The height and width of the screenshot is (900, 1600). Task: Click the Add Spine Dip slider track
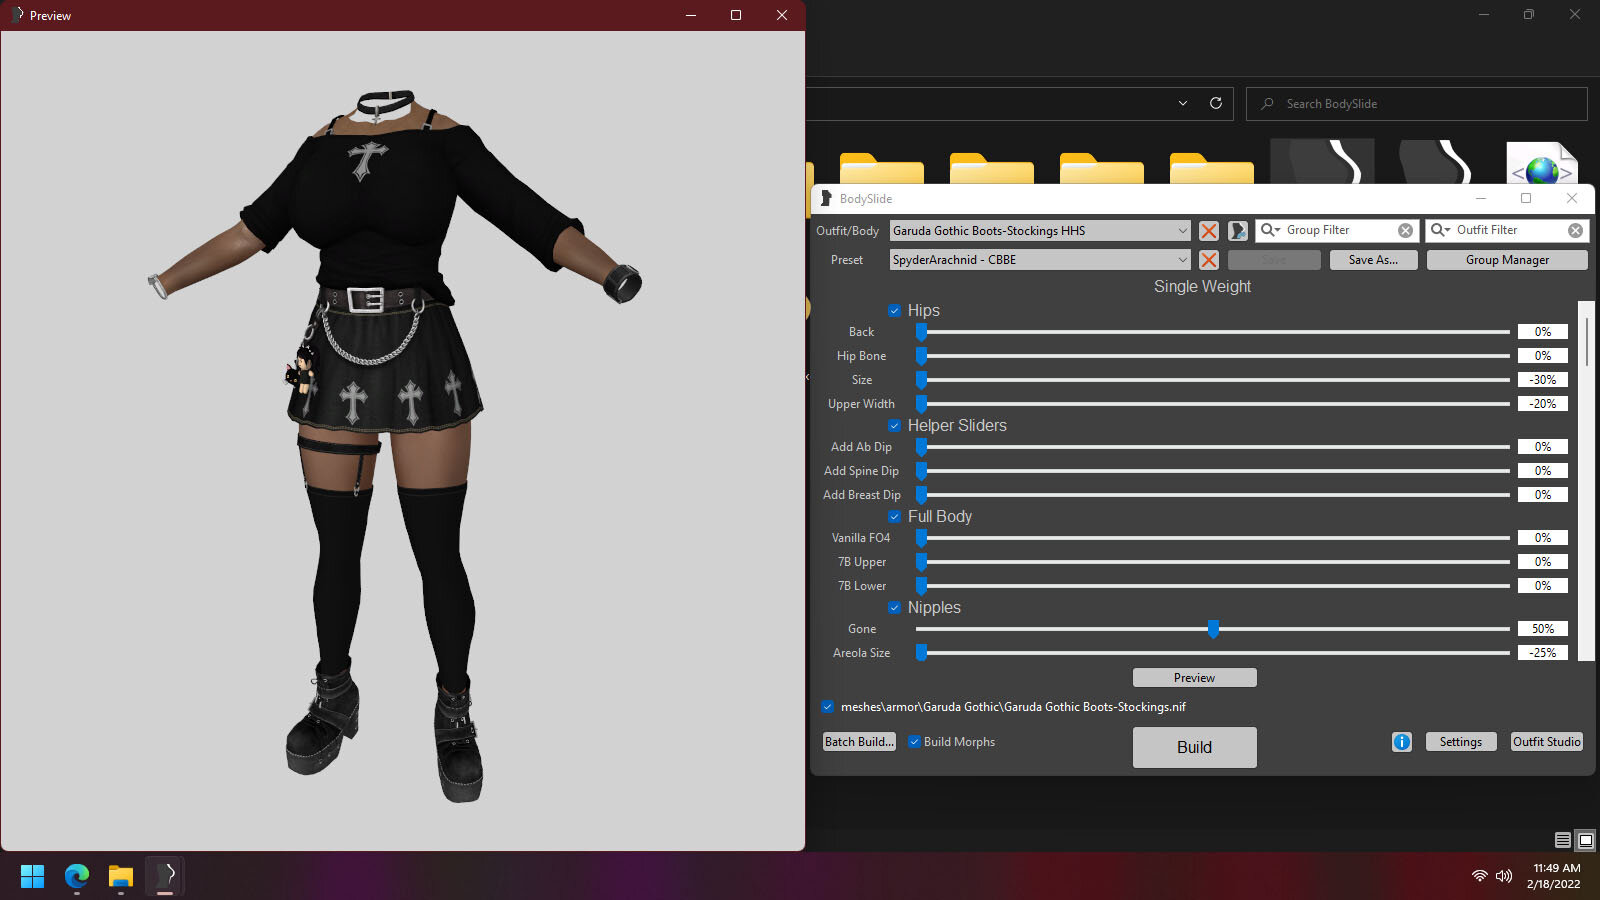[1212, 471]
